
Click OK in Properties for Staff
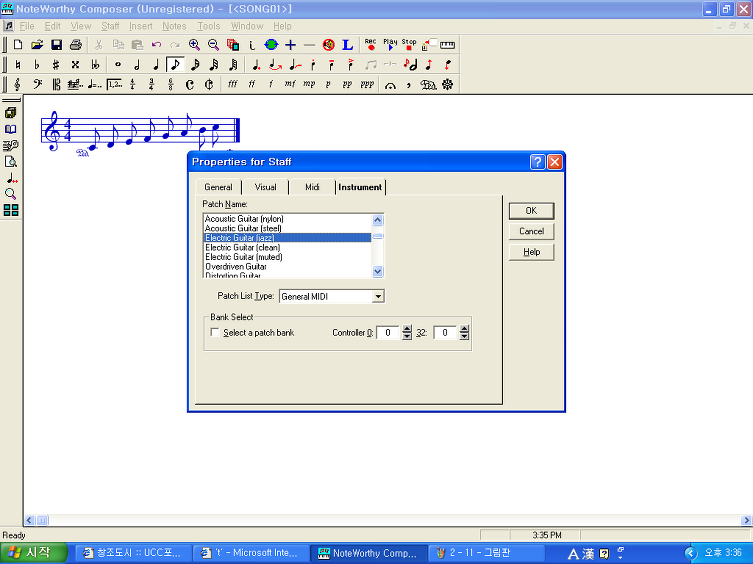(x=531, y=211)
